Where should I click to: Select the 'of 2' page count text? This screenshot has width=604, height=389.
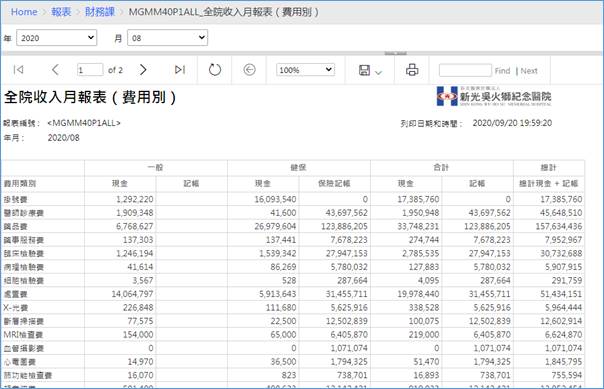(115, 70)
